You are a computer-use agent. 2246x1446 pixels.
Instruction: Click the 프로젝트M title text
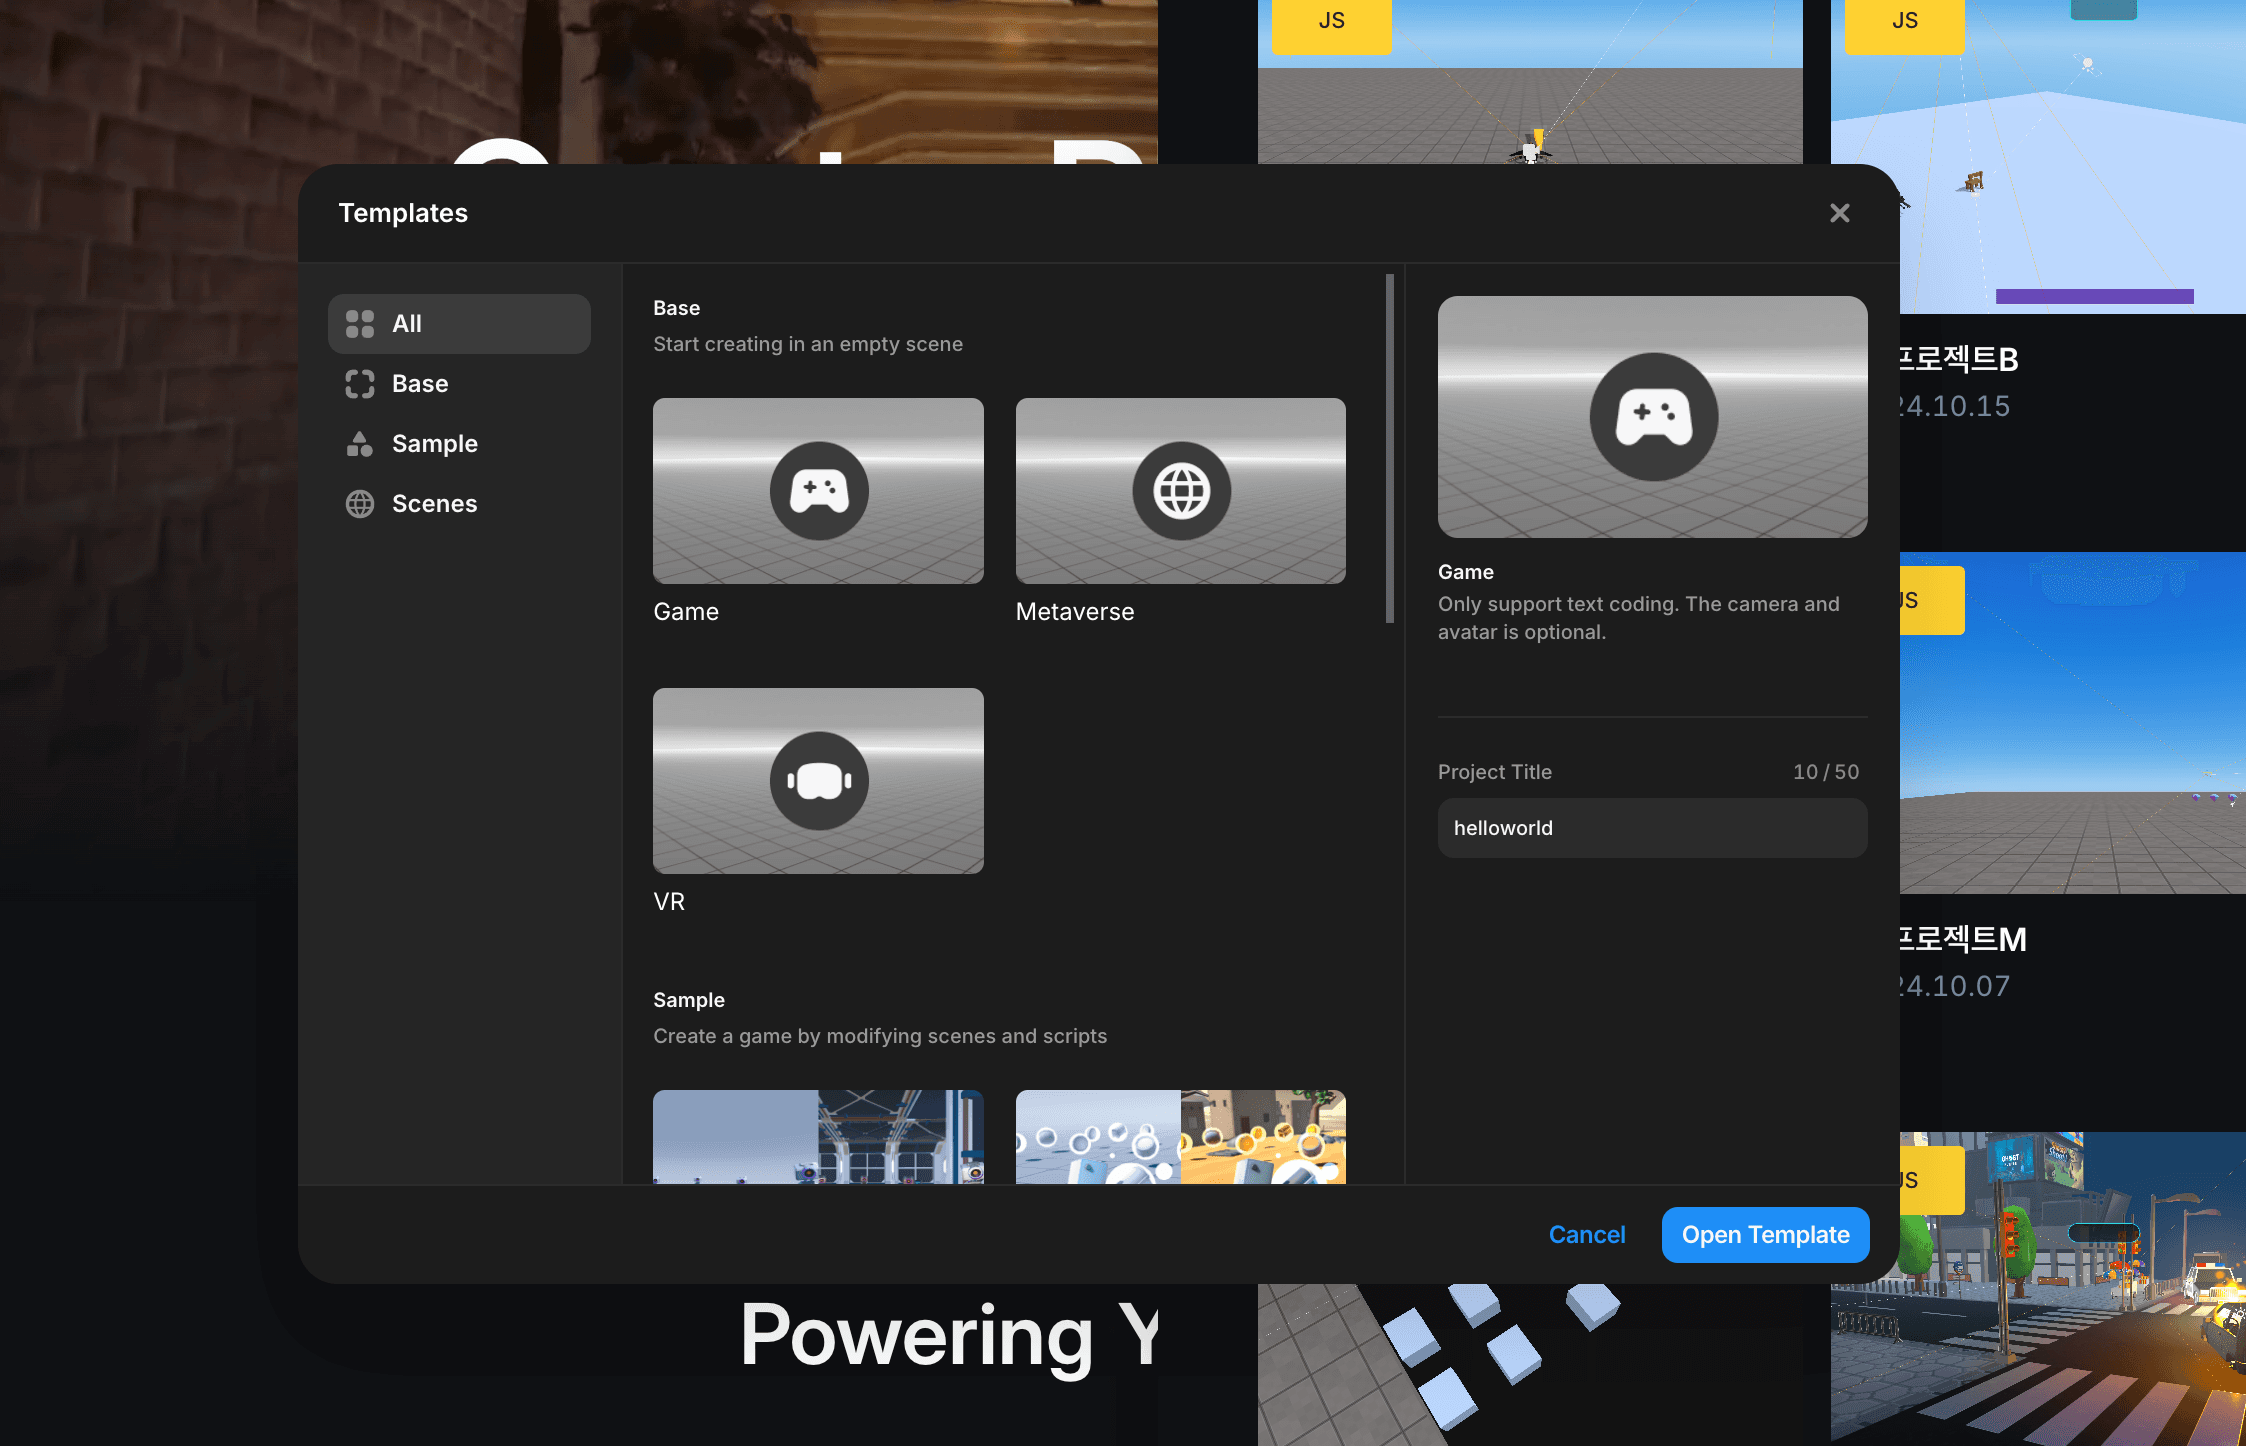pos(1963,939)
